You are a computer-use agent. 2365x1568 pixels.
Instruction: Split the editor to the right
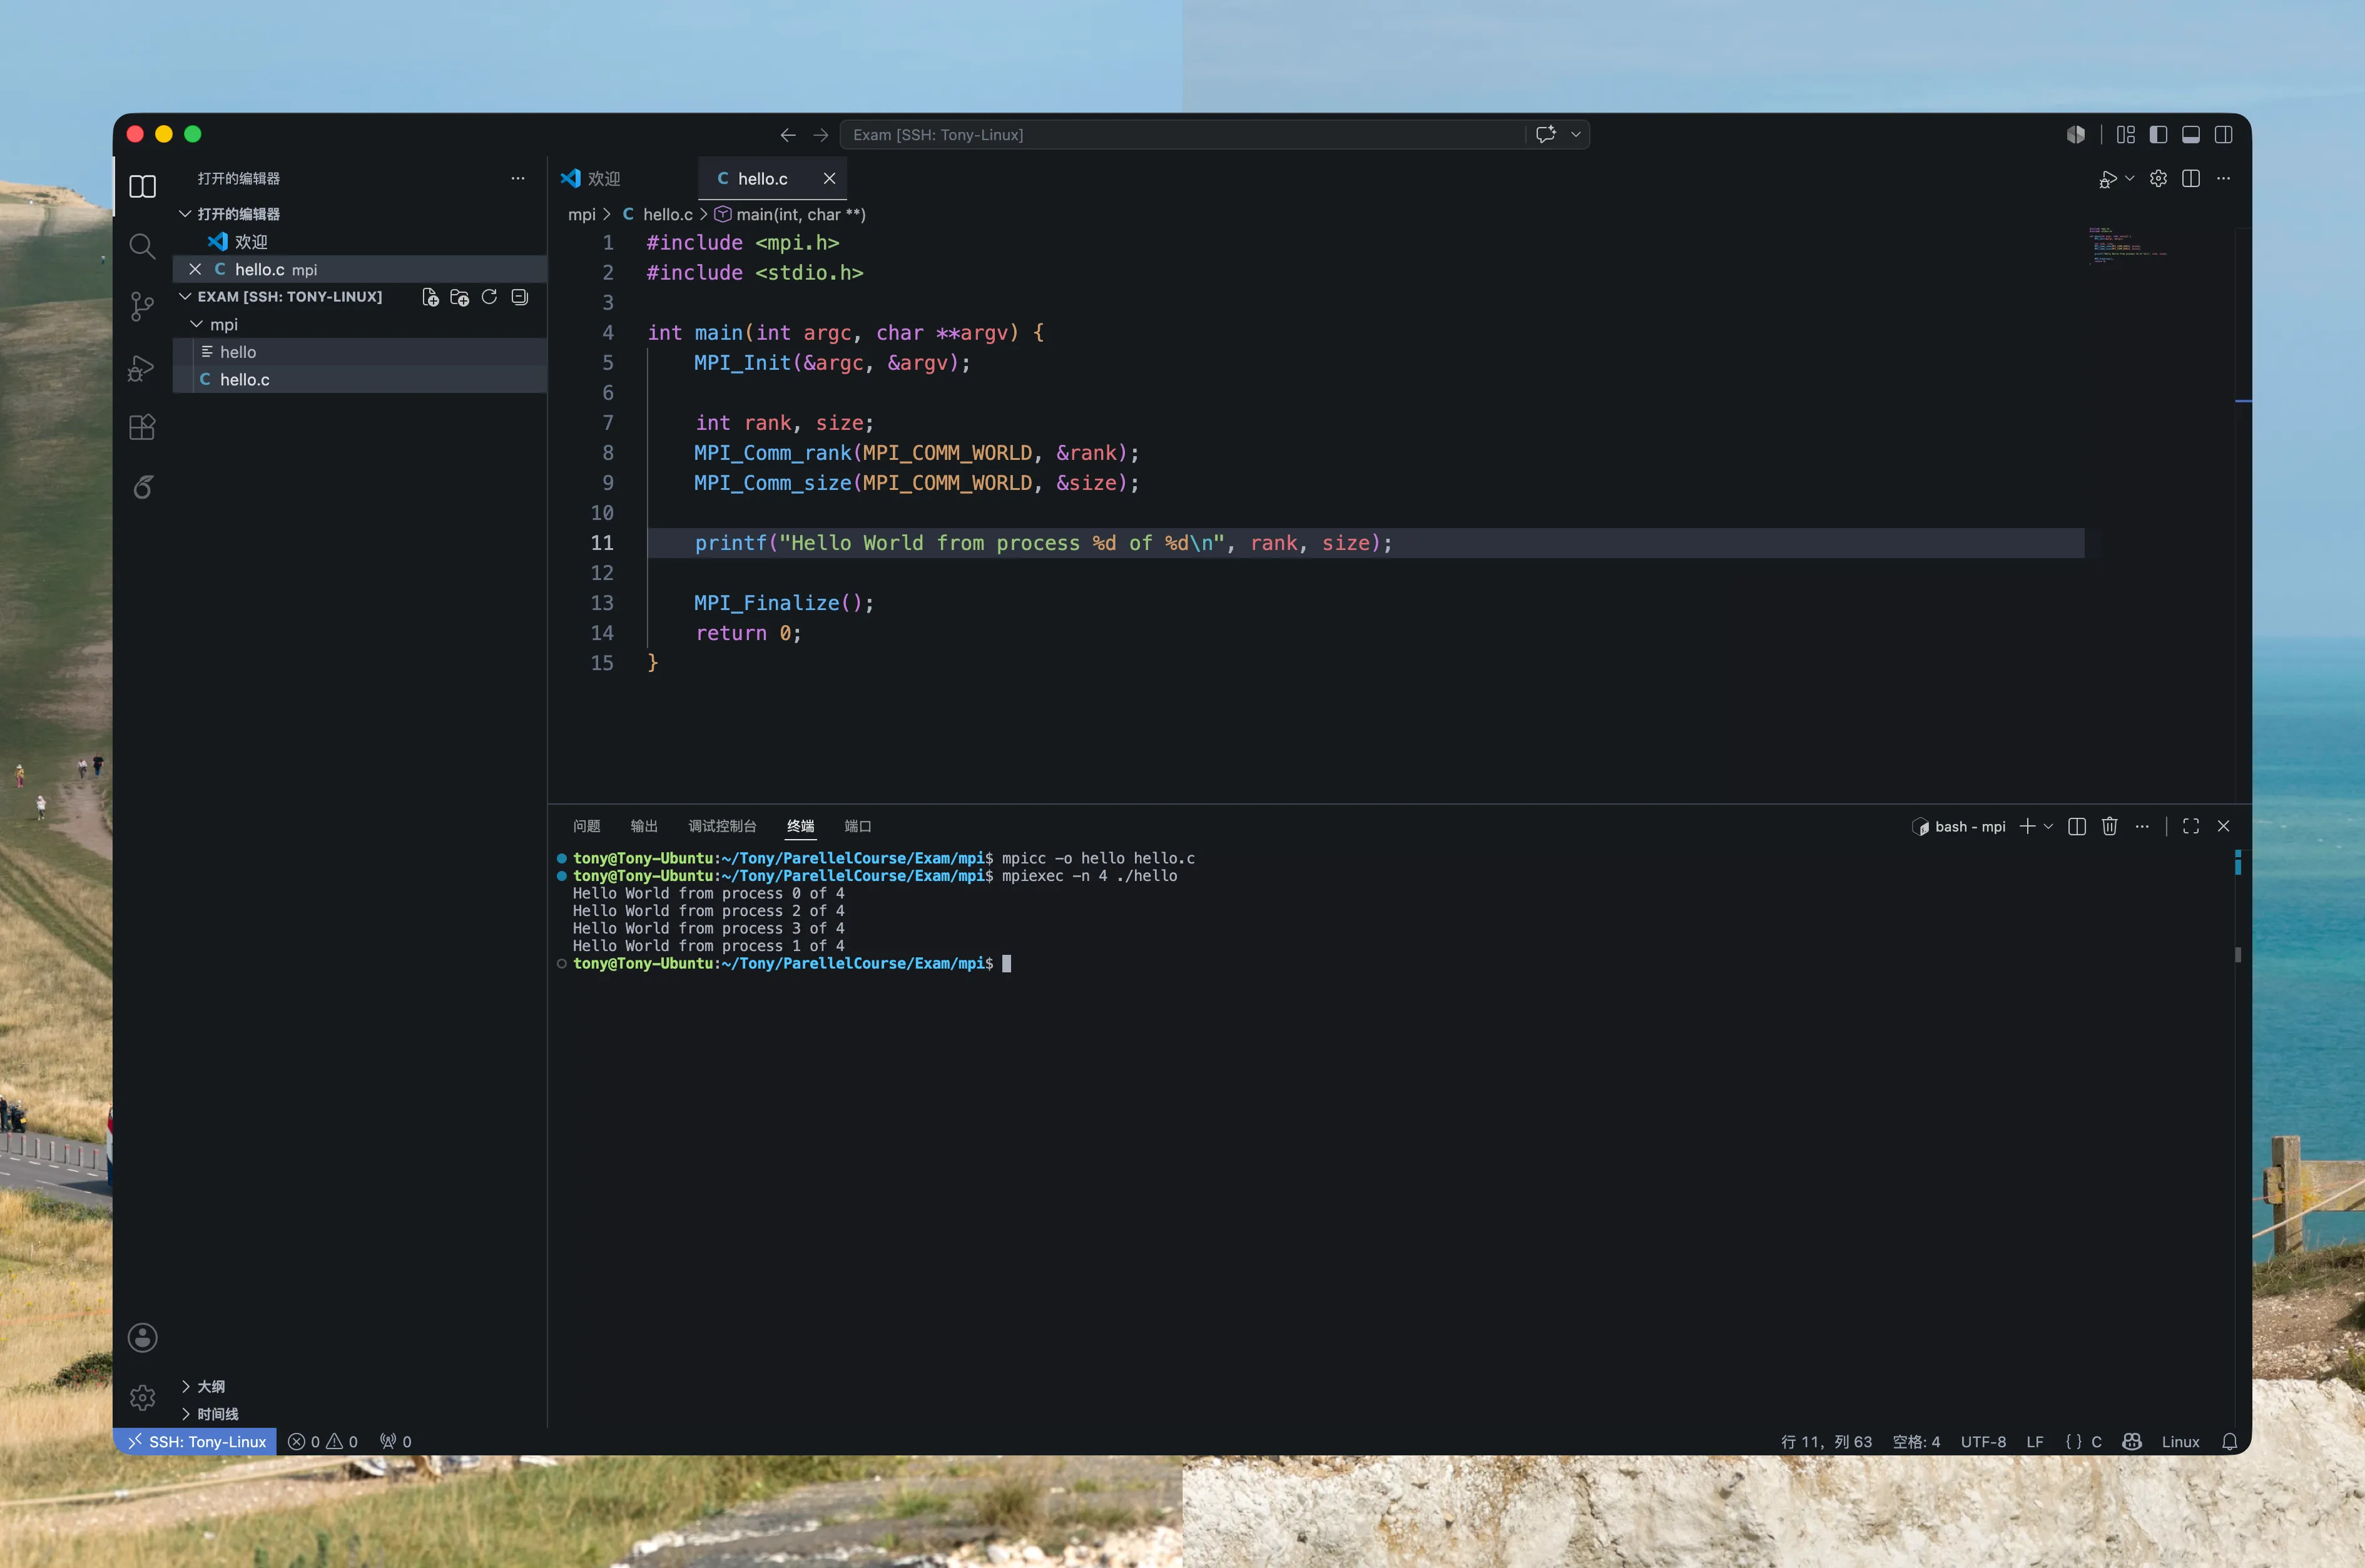pyautogui.click(x=2191, y=179)
